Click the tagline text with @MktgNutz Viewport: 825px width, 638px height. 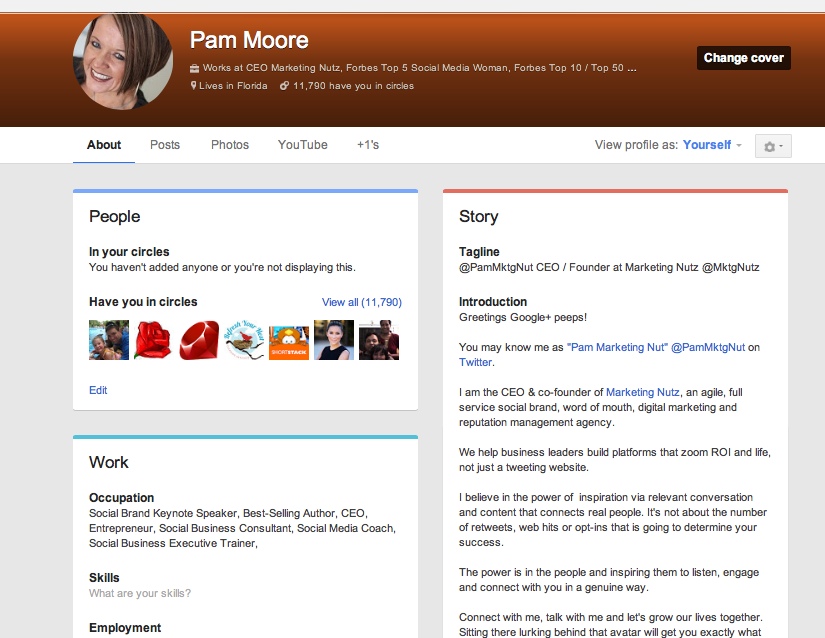(609, 268)
